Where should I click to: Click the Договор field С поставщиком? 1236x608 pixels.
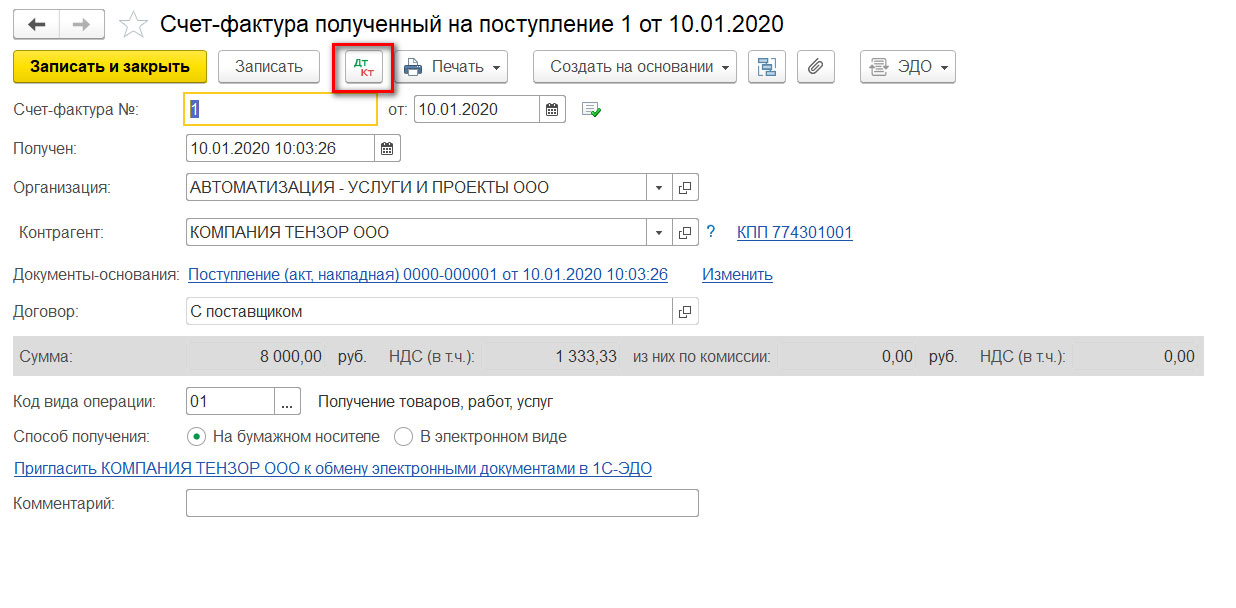(430, 311)
